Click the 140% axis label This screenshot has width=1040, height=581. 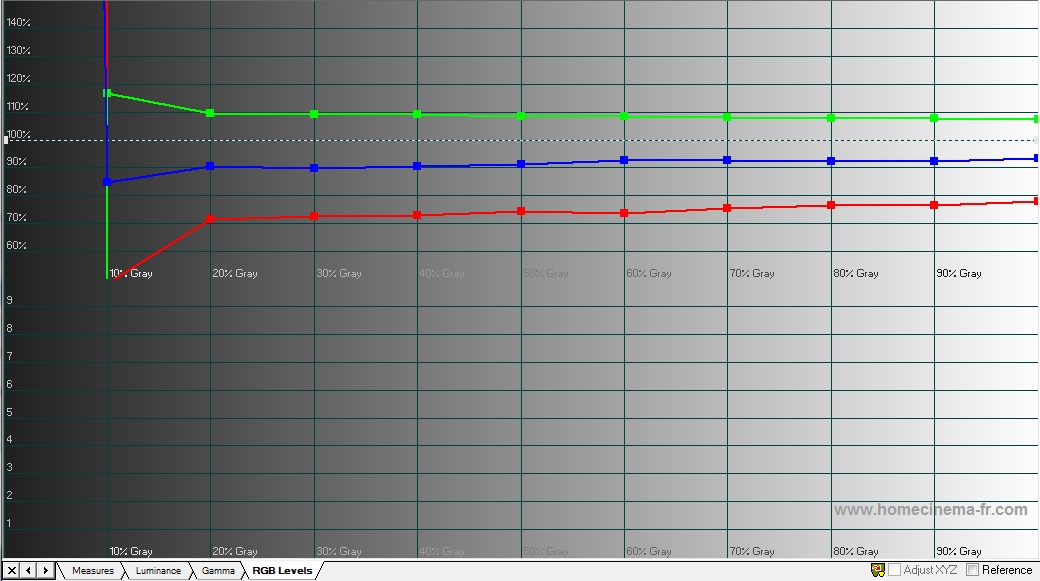click(x=19, y=23)
